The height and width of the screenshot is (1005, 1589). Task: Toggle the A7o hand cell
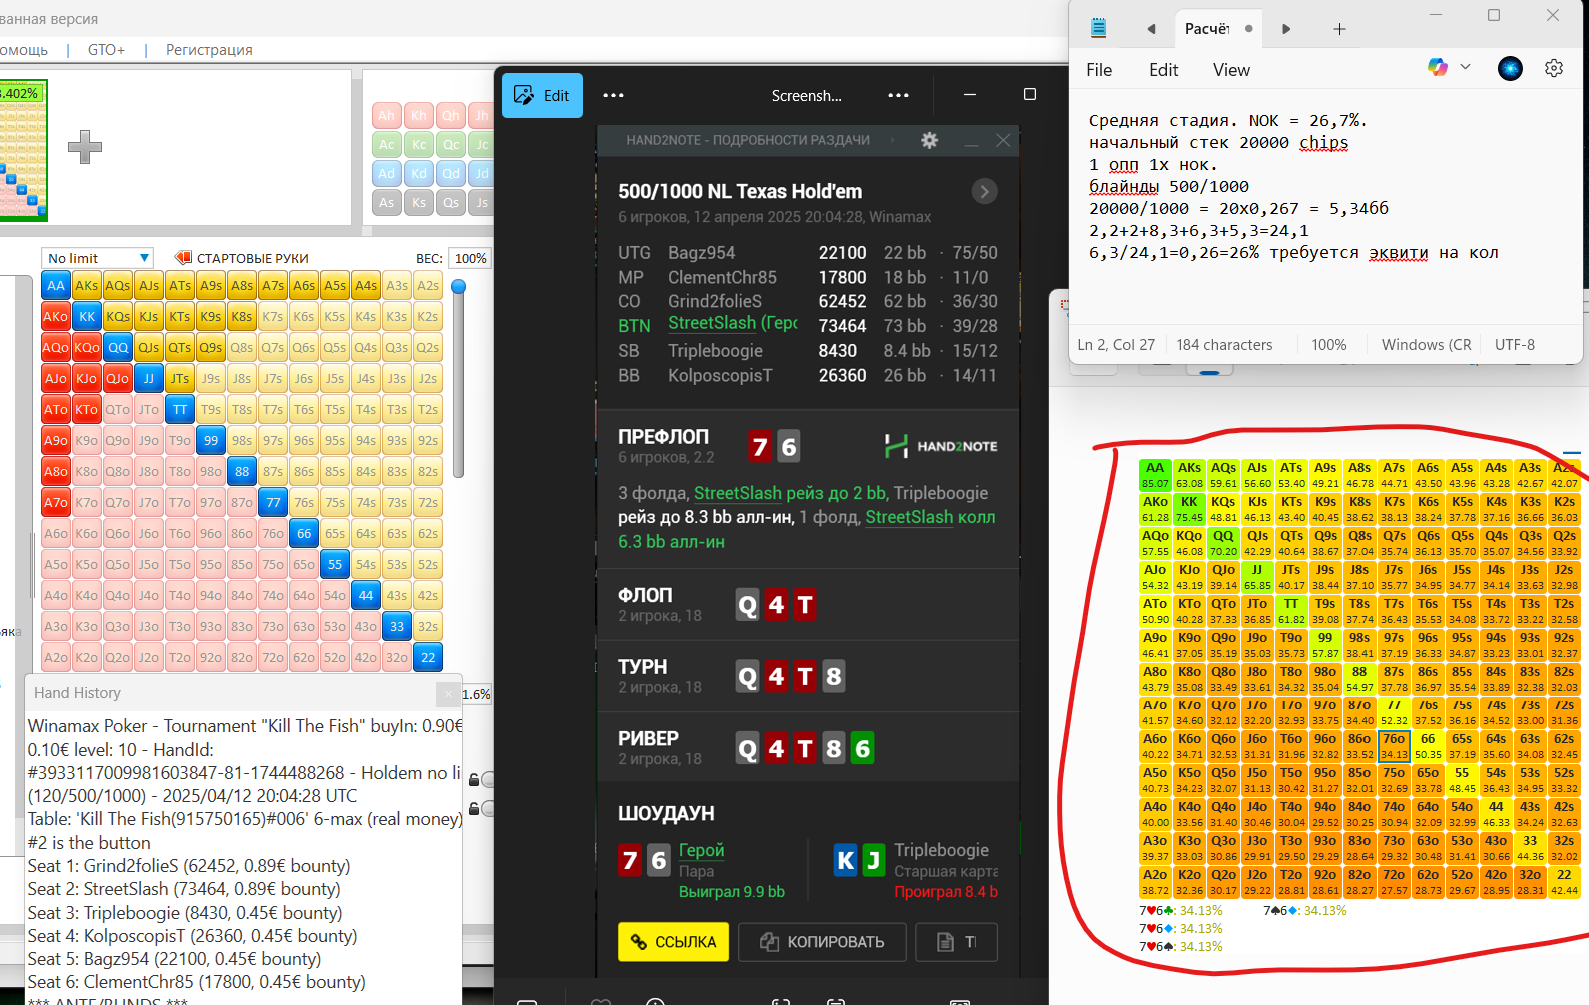click(56, 503)
